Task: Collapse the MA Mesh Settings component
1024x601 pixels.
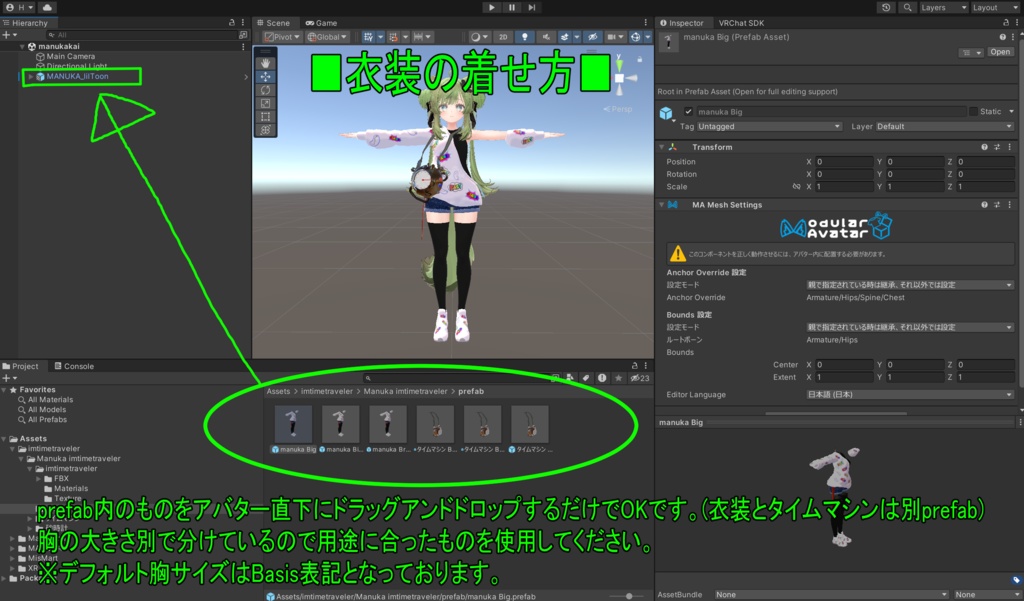Action: pyautogui.click(x=662, y=204)
